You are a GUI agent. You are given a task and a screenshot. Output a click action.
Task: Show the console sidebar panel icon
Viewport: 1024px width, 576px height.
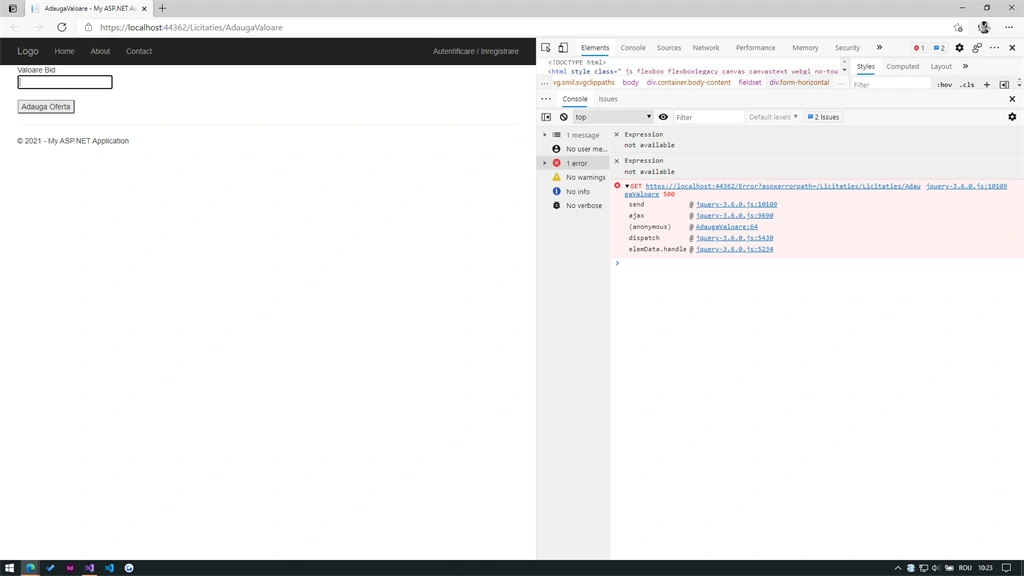coord(546,117)
